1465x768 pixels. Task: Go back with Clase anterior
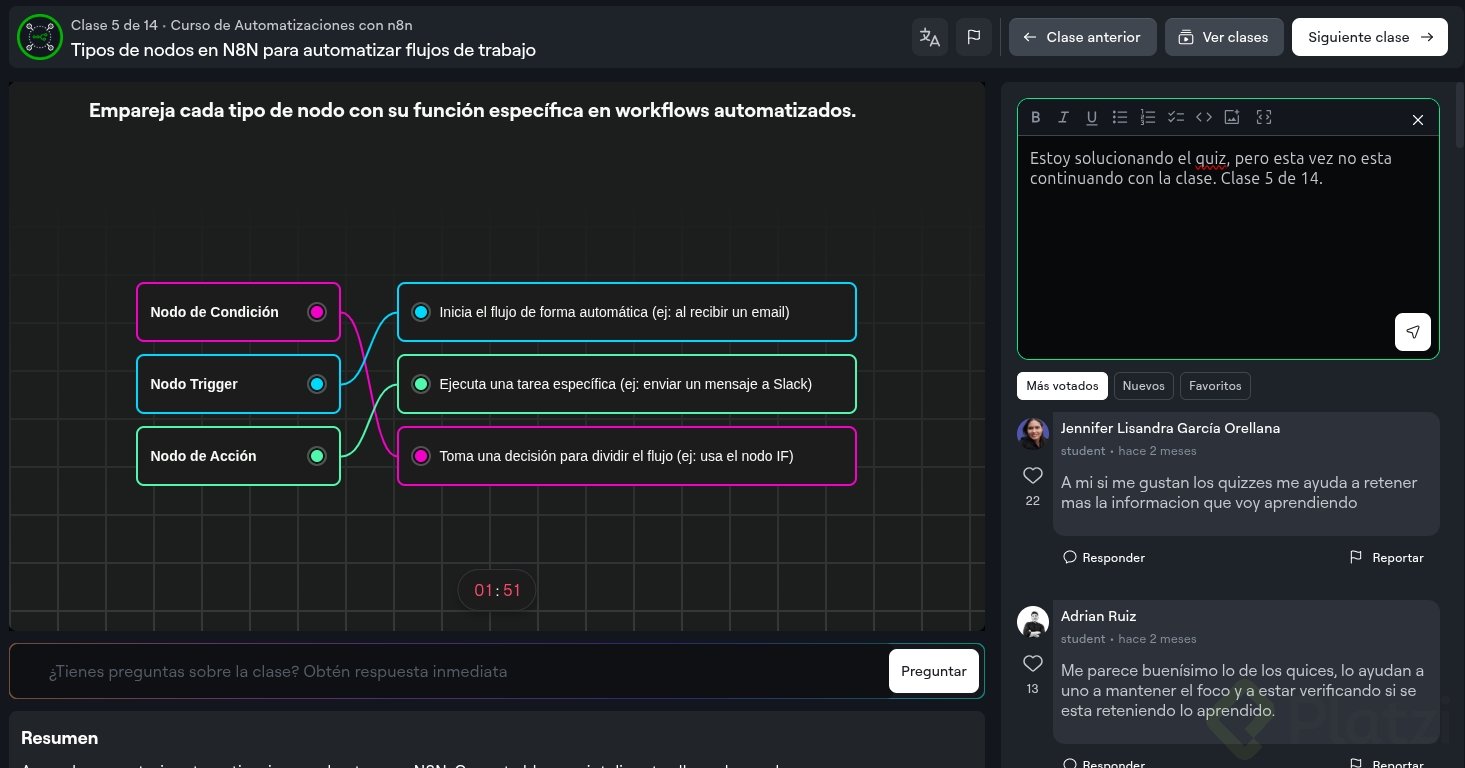click(1082, 37)
